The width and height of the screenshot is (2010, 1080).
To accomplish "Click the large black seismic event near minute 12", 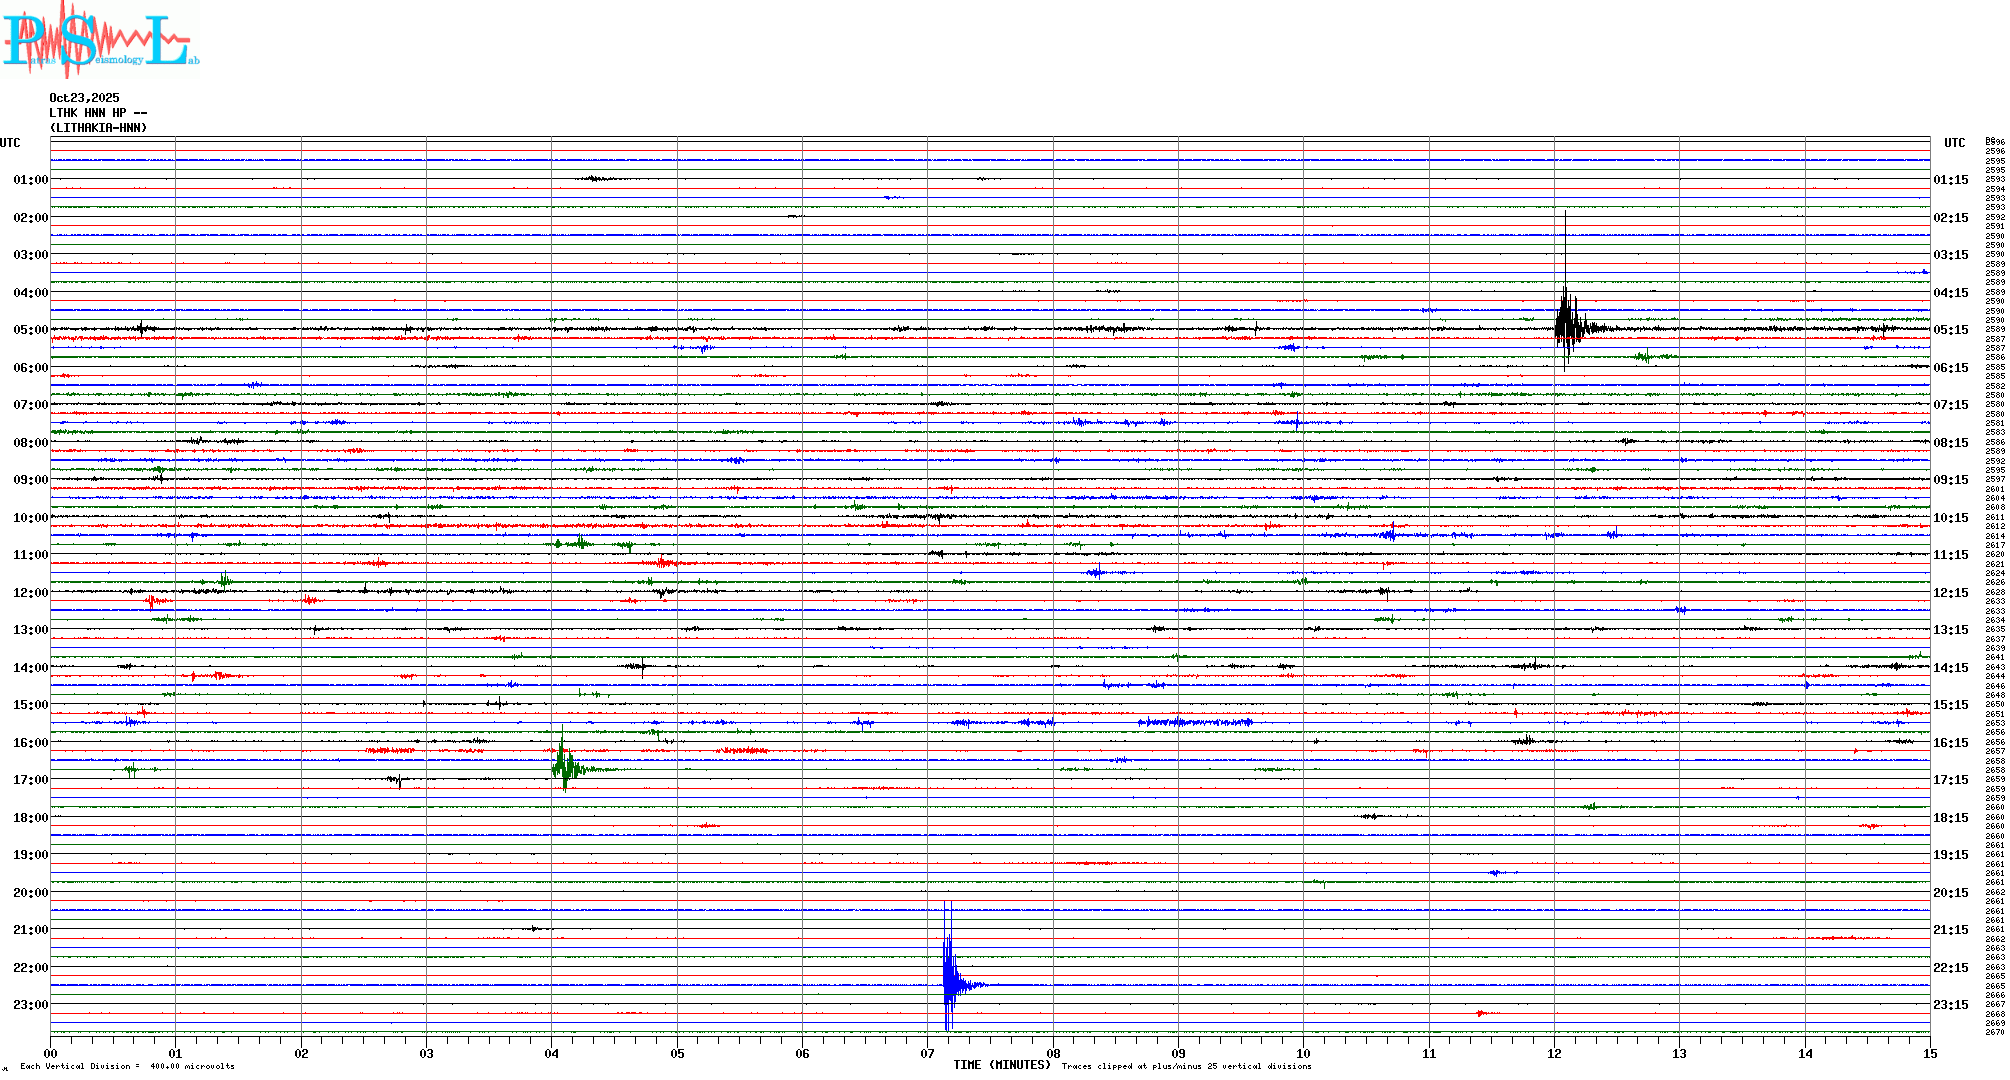I will tap(1568, 326).
